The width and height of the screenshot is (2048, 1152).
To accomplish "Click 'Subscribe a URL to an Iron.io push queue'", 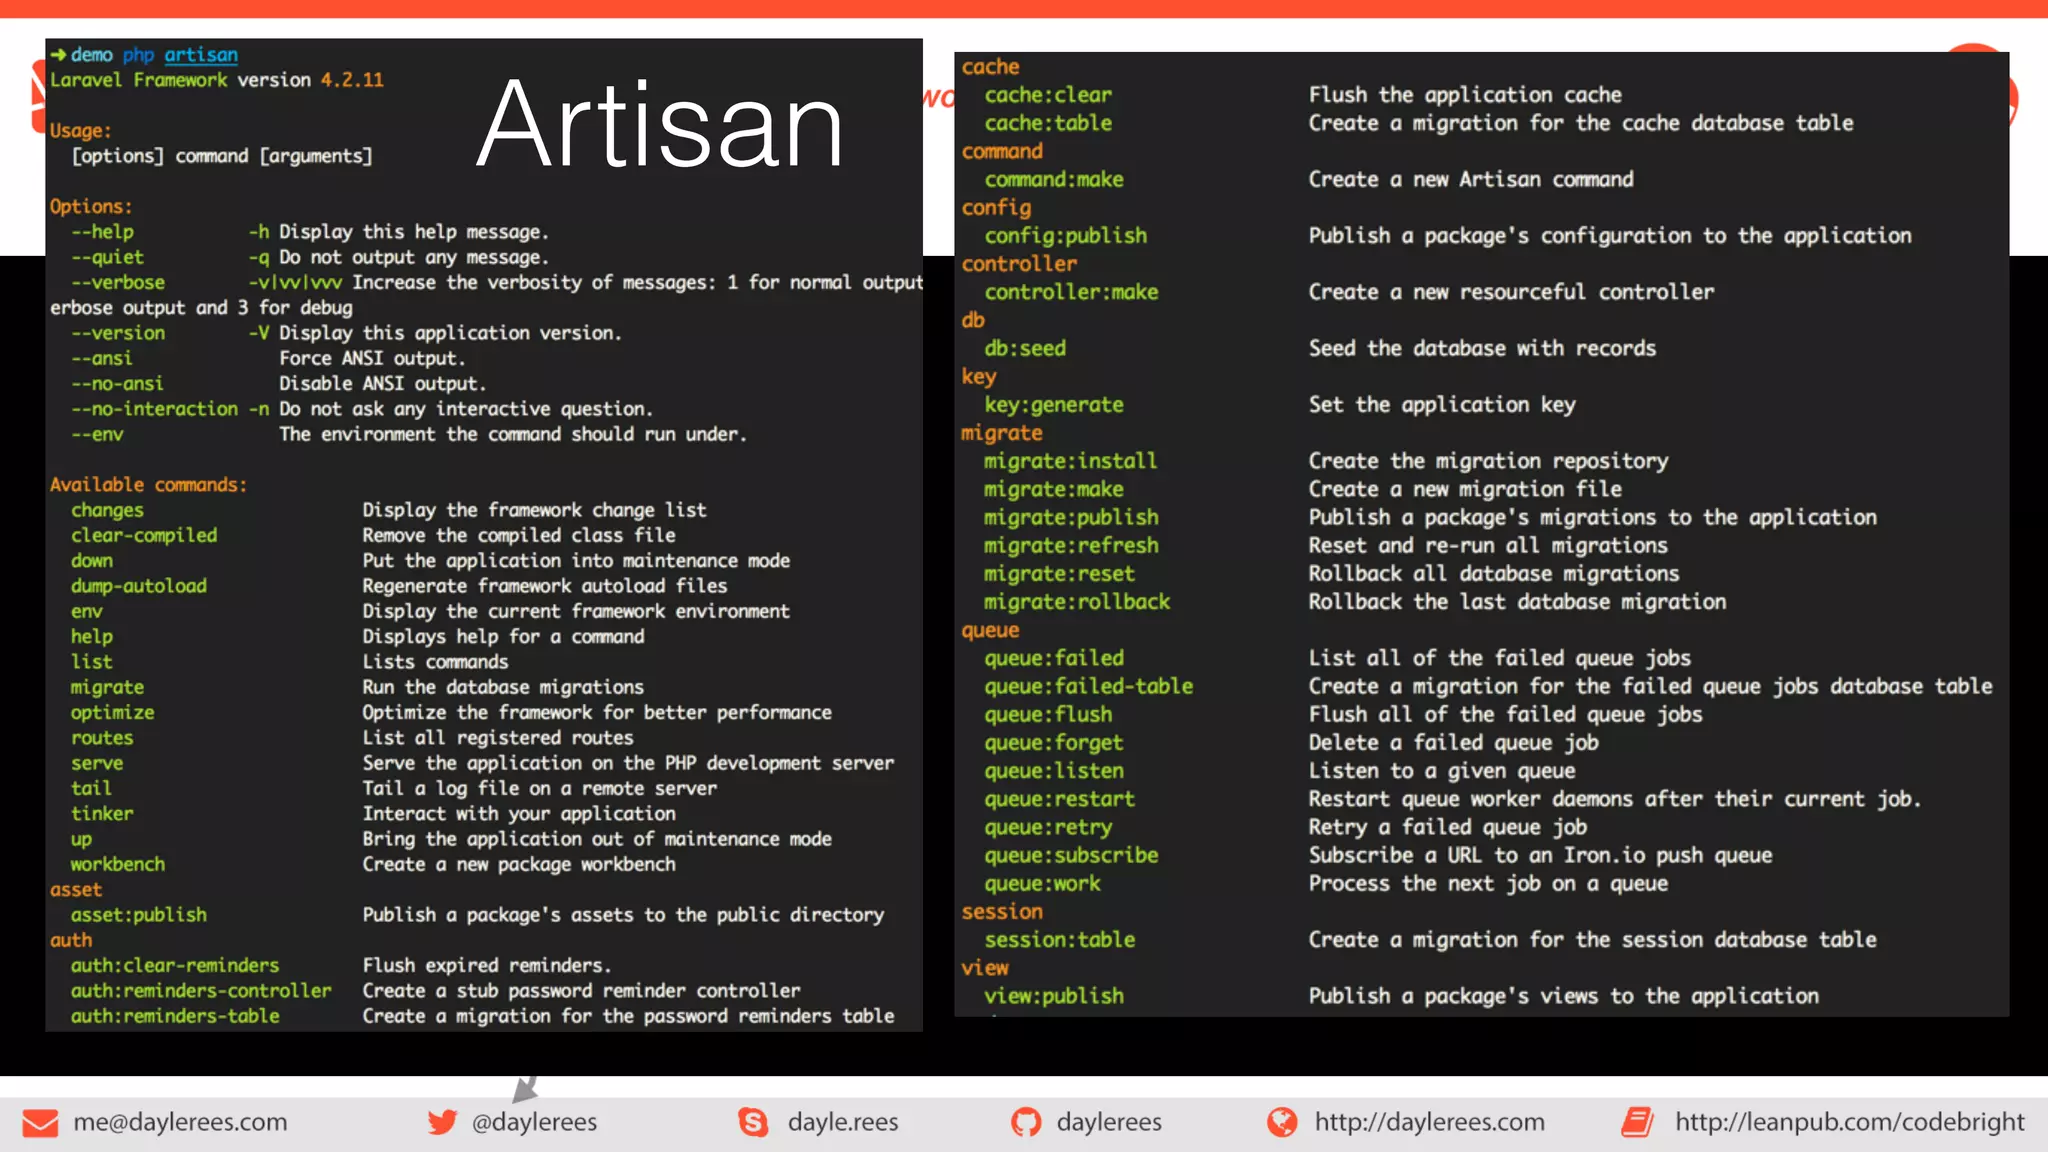I will point(1540,856).
